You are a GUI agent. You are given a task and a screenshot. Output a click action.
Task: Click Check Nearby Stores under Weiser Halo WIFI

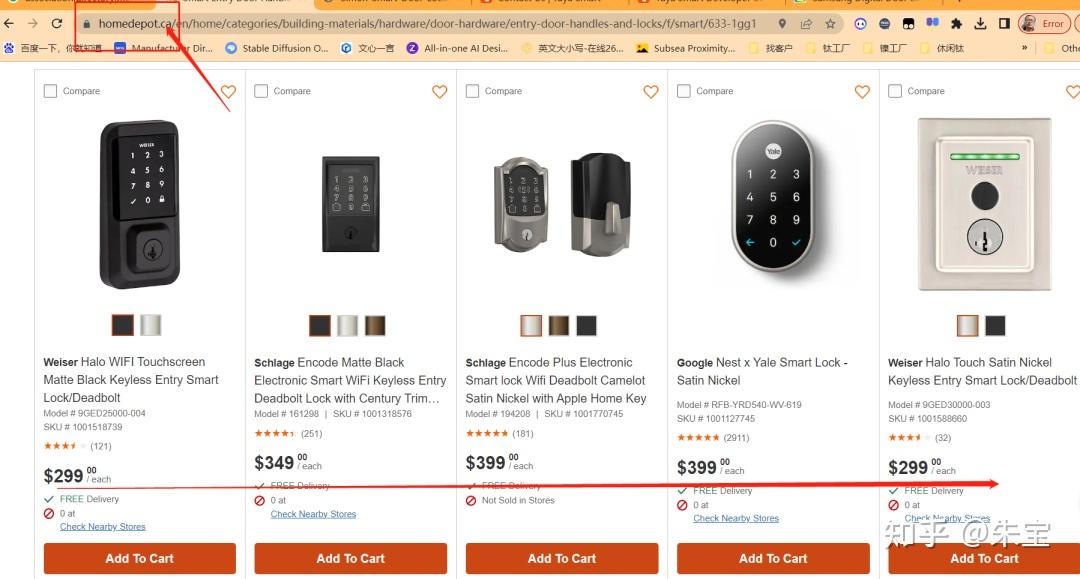[x=102, y=526]
